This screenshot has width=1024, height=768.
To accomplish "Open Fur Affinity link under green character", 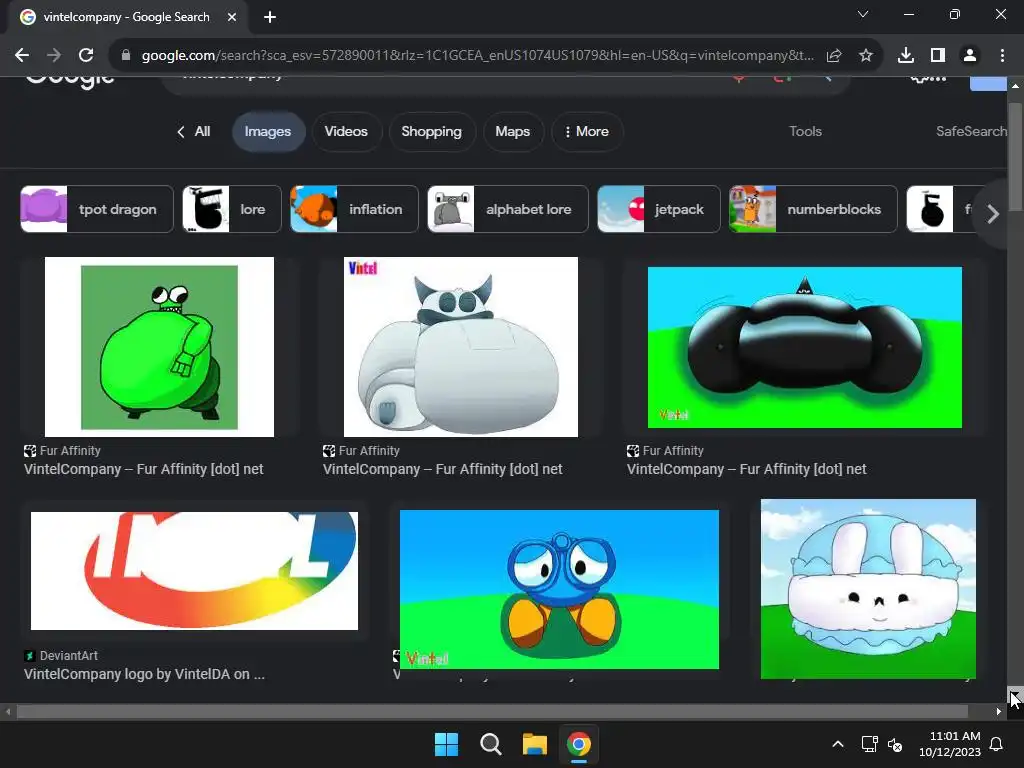I will (144, 469).
